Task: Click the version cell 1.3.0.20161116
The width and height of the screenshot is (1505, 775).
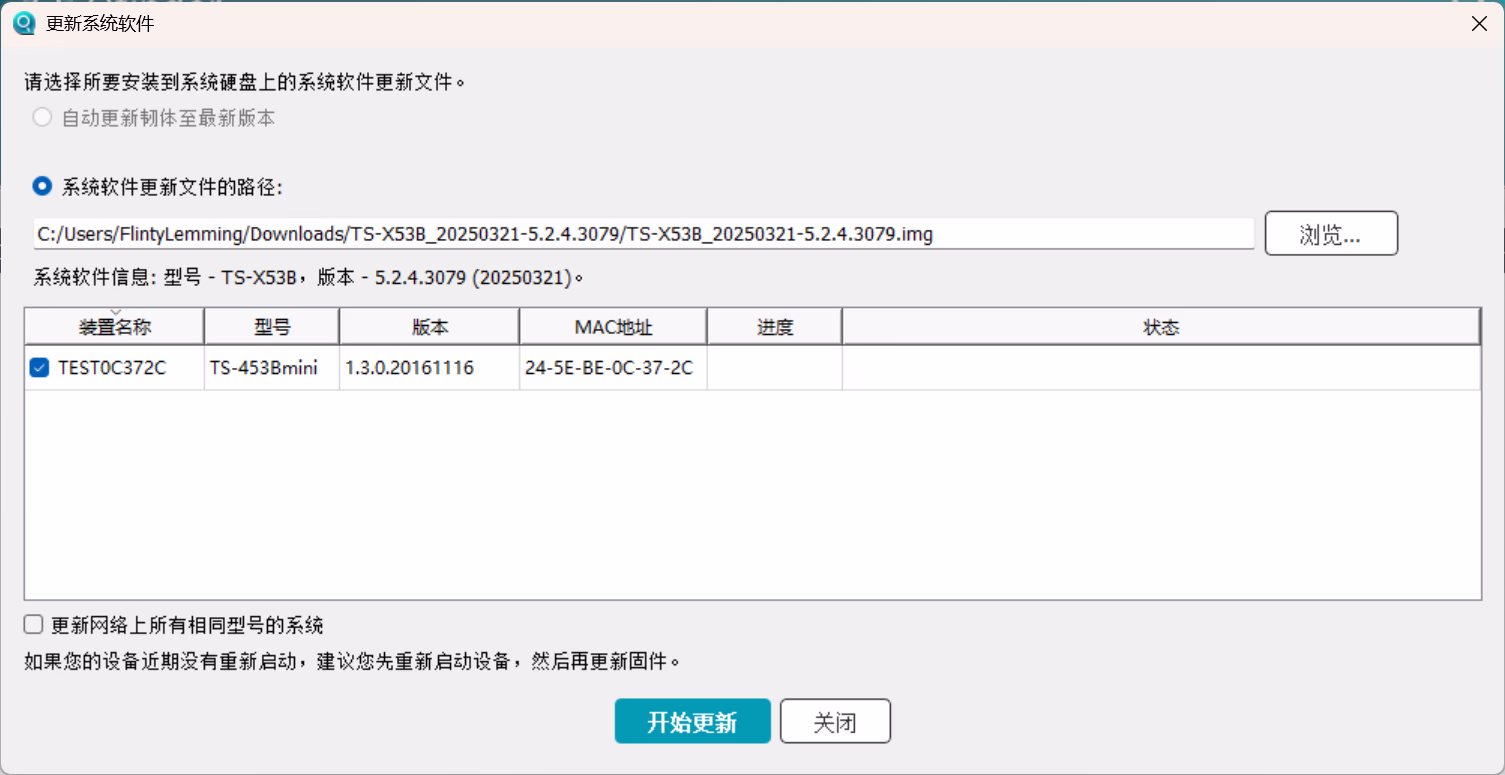Action: [x=410, y=368]
